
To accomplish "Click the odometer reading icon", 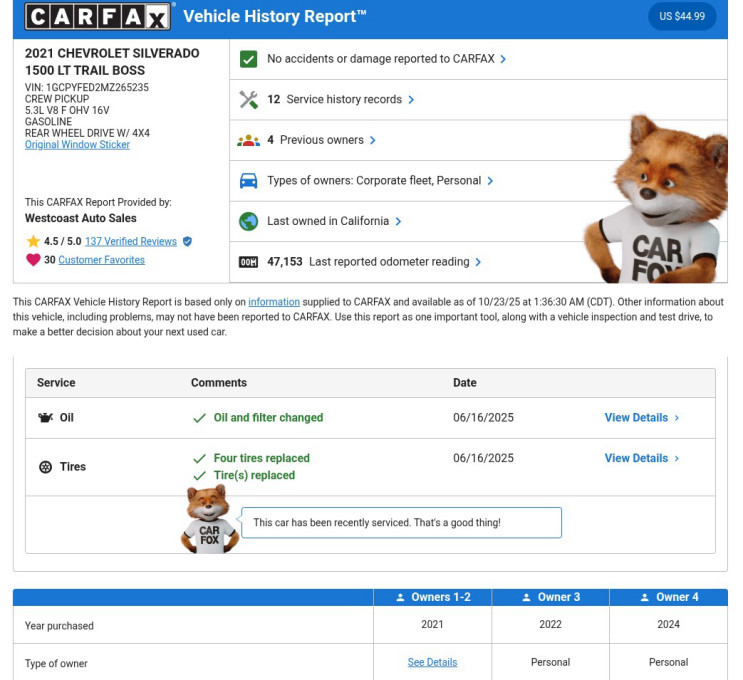I will pos(249,262).
